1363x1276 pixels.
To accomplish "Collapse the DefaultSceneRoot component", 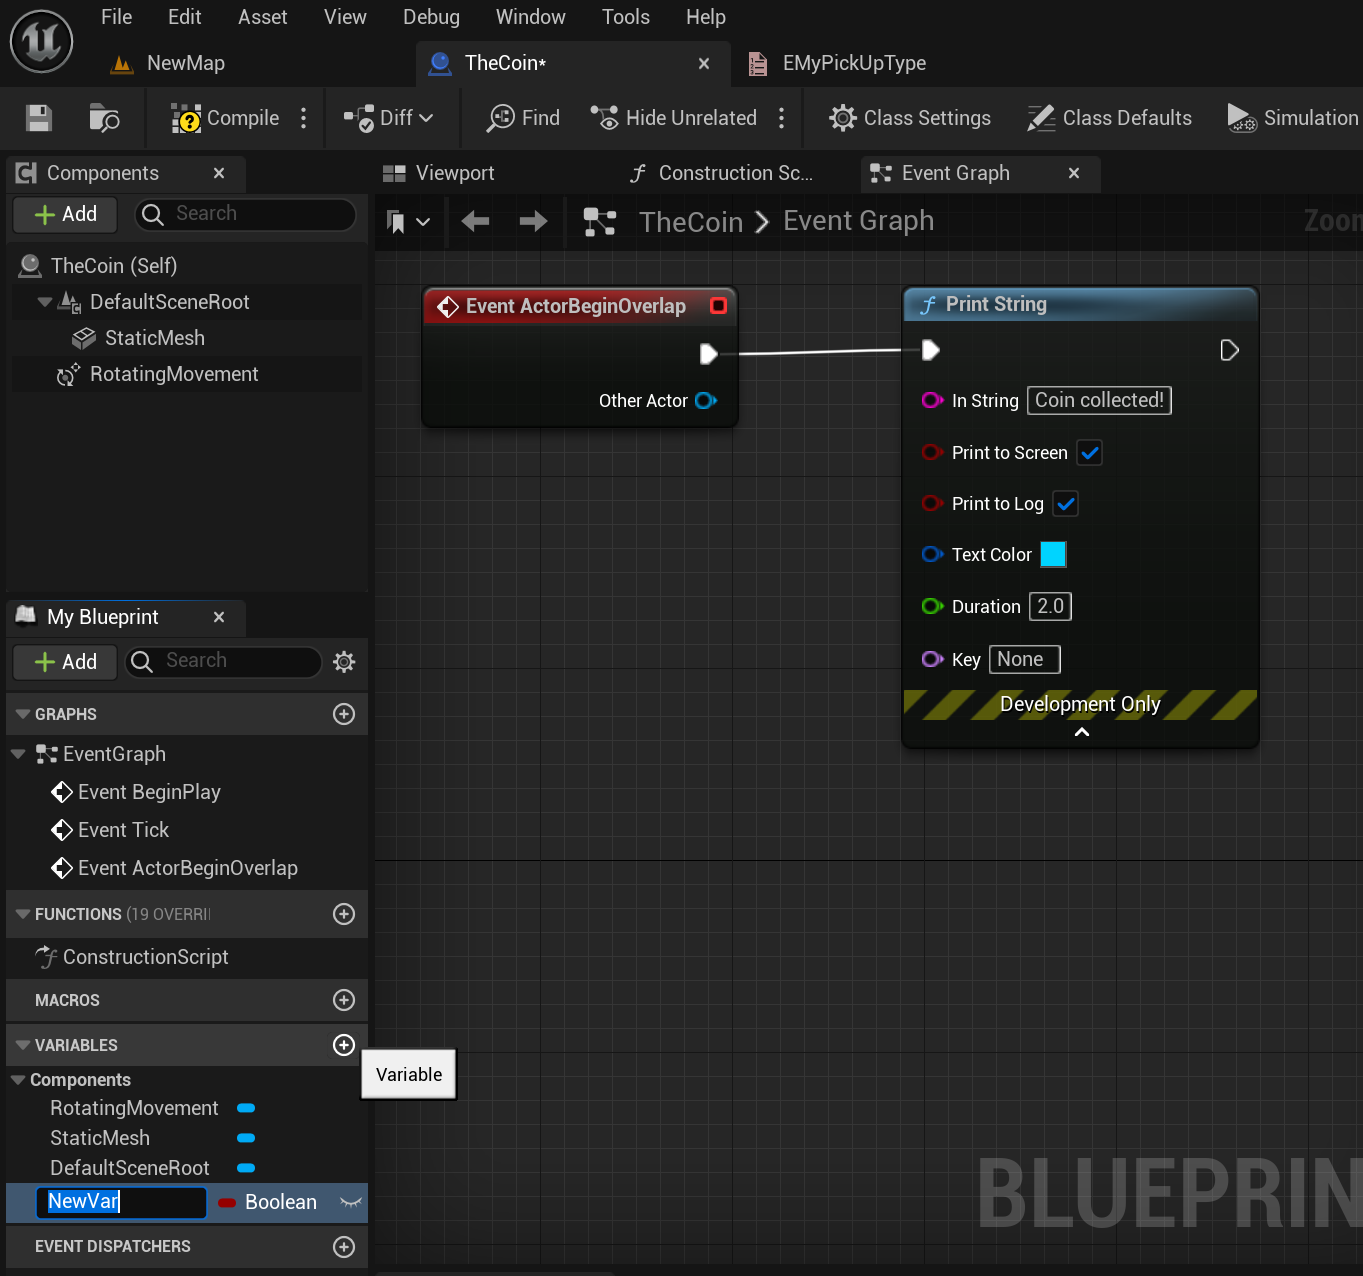I will (x=44, y=302).
